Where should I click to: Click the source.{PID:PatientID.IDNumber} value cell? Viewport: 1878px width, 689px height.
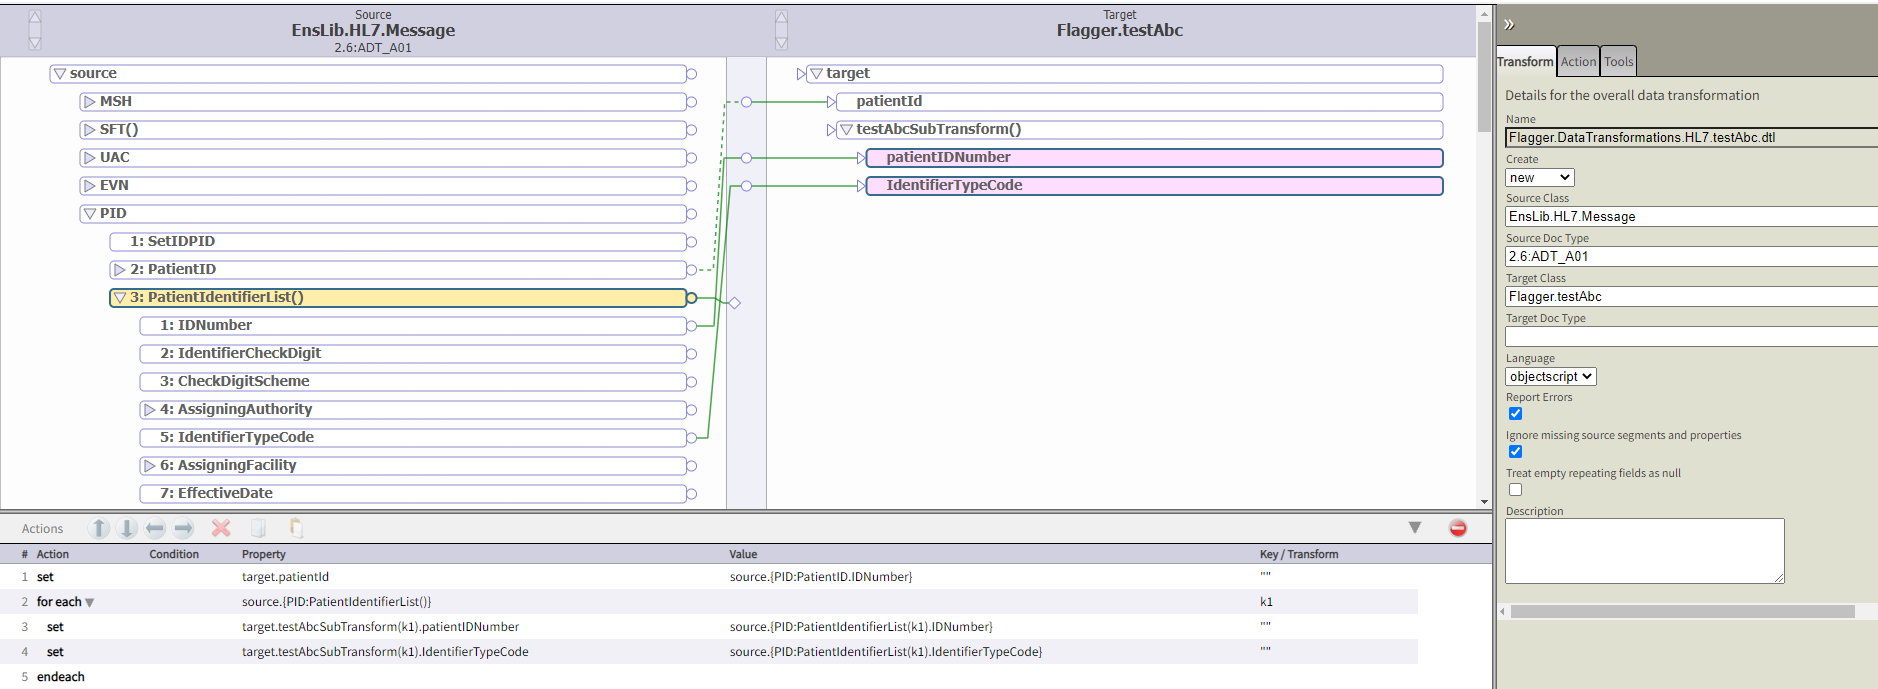(821, 577)
